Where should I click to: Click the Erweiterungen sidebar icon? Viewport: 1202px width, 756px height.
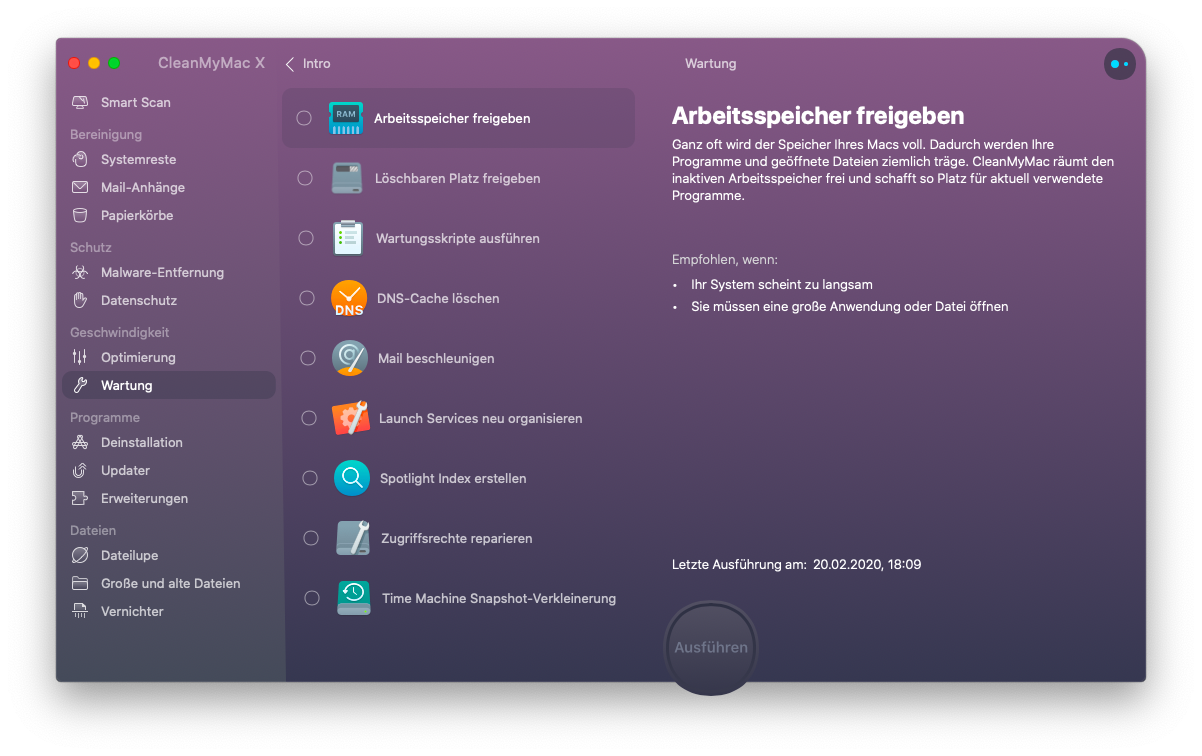[80, 498]
